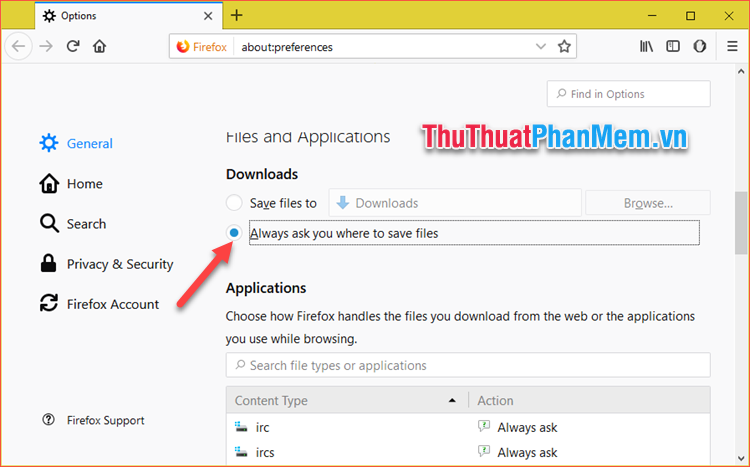Screen dimensions: 750x467
Task: Select the Options browser tab
Action: pos(128,16)
